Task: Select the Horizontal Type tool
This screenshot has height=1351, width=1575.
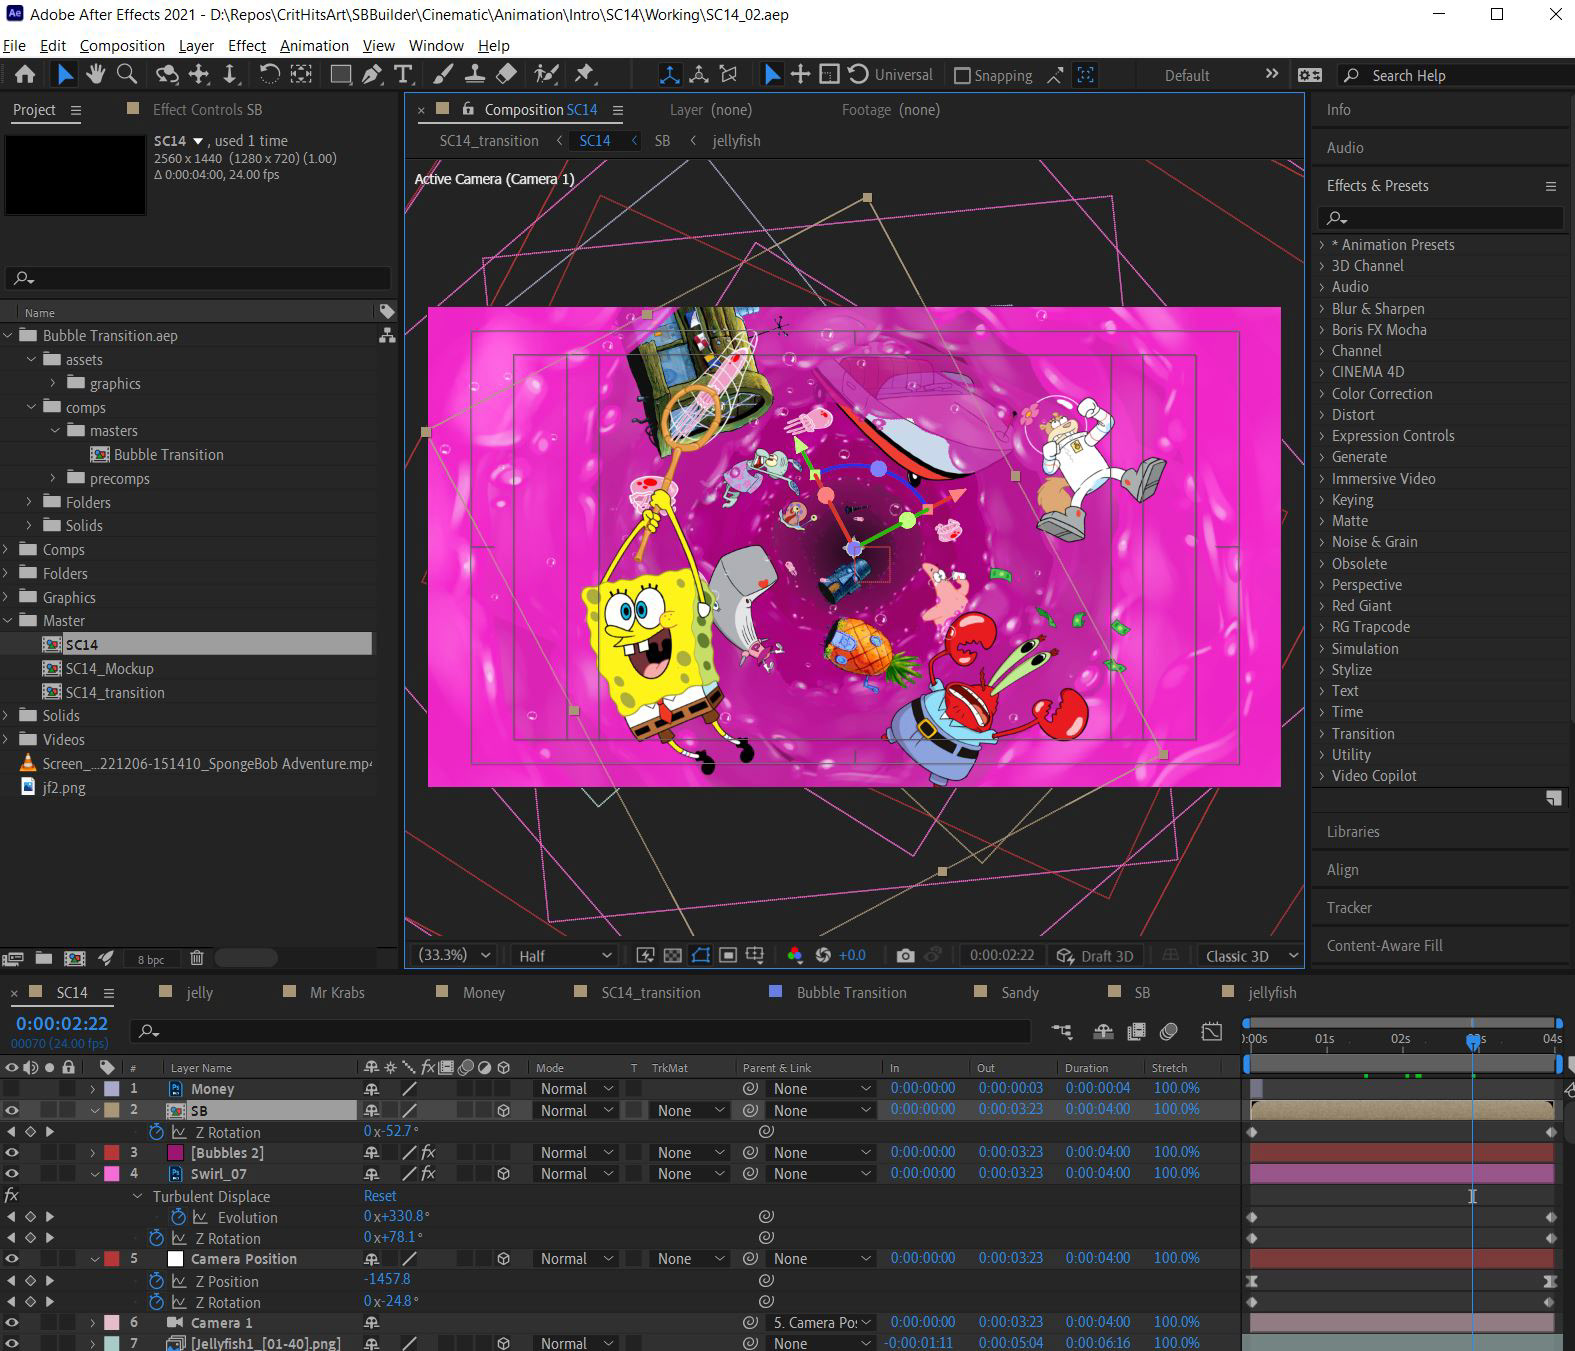Action: point(403,75)
